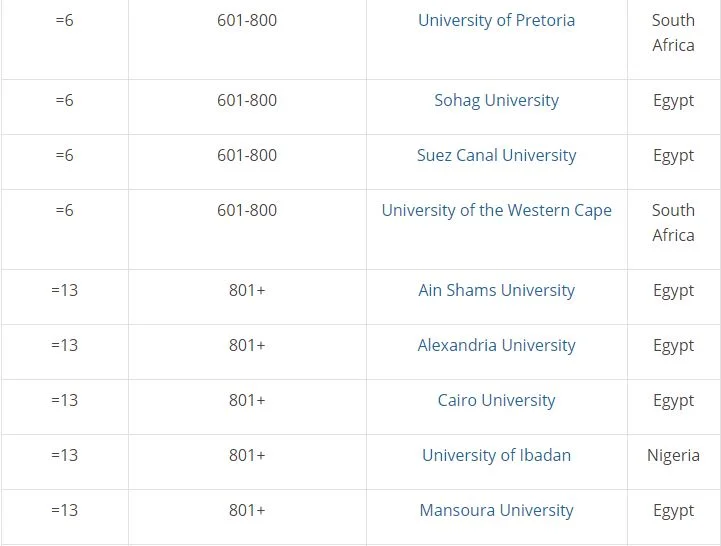Open University of the Western Cape link

(x=496, y=210)
